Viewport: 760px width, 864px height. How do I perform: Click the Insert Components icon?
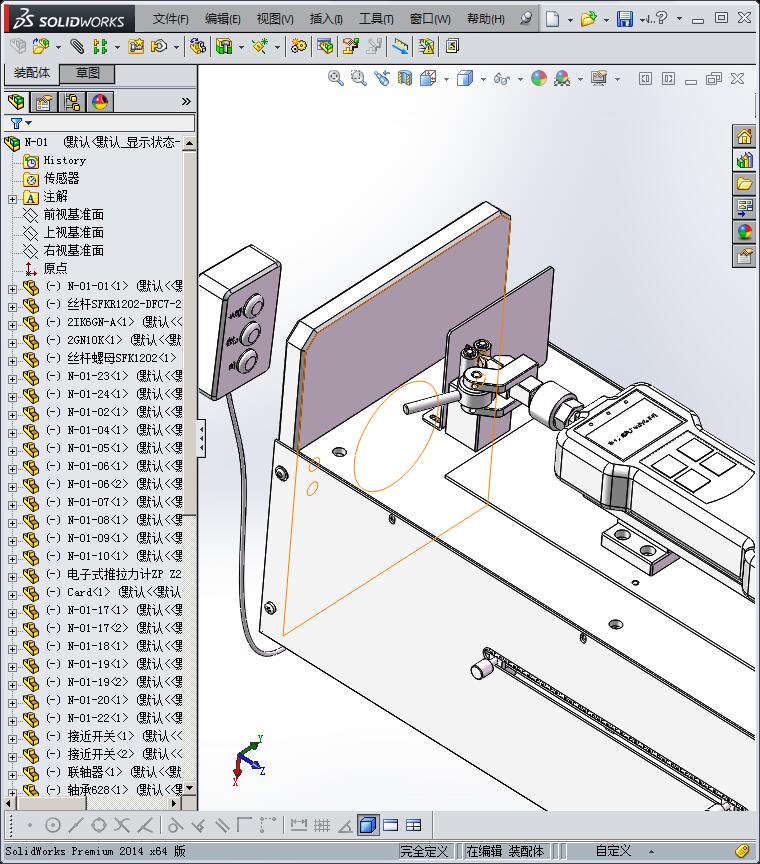41,46
